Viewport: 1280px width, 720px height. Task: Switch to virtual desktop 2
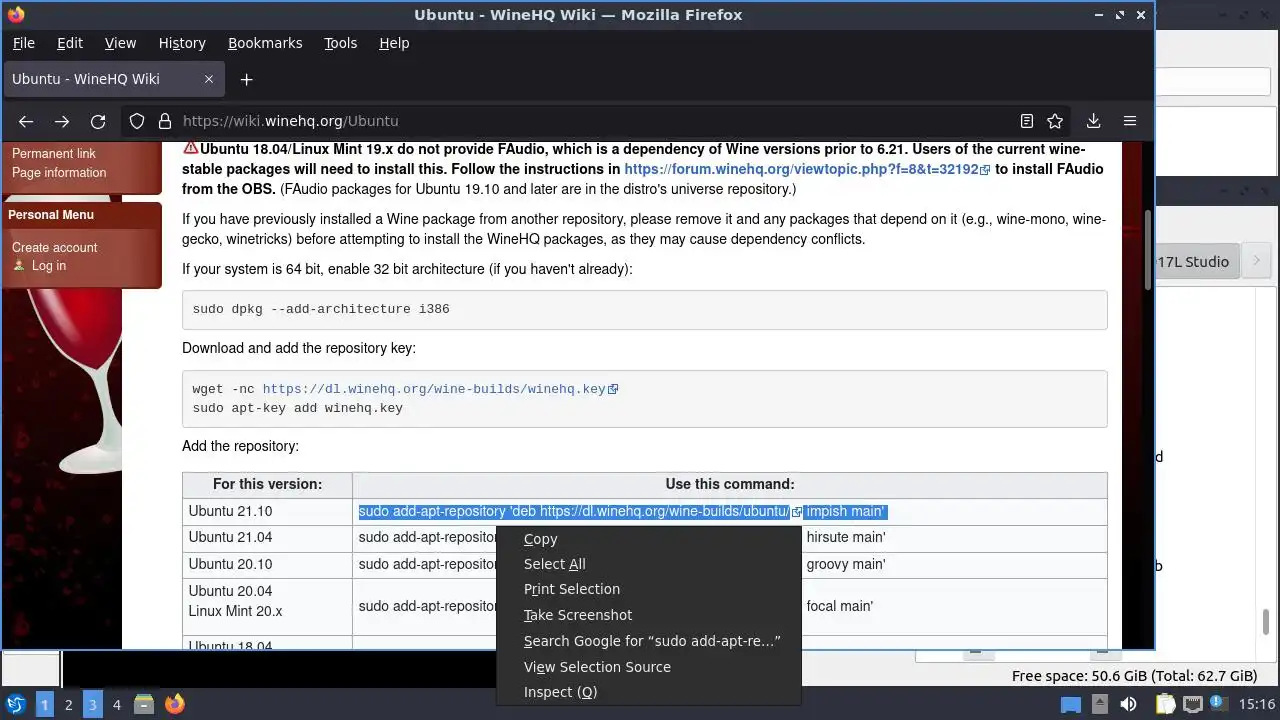69,705
